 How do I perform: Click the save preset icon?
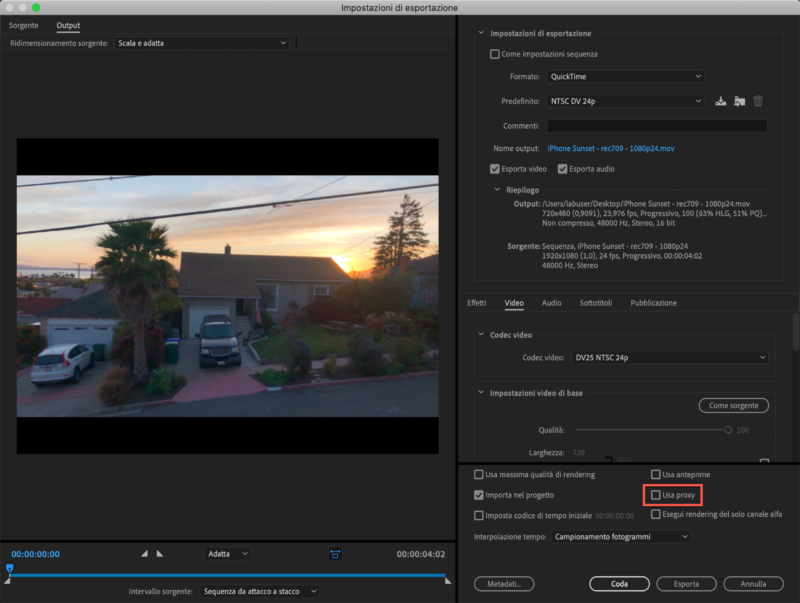[721, 100]
